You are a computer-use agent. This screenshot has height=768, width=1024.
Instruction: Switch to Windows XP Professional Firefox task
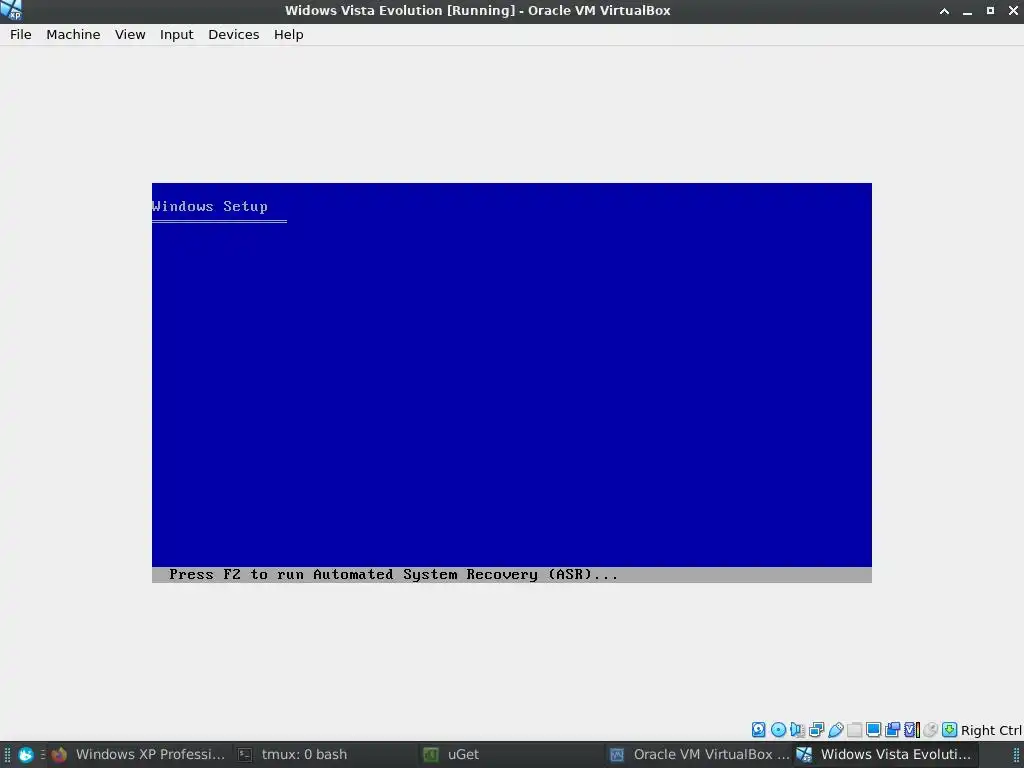click(x=138, y=754)
